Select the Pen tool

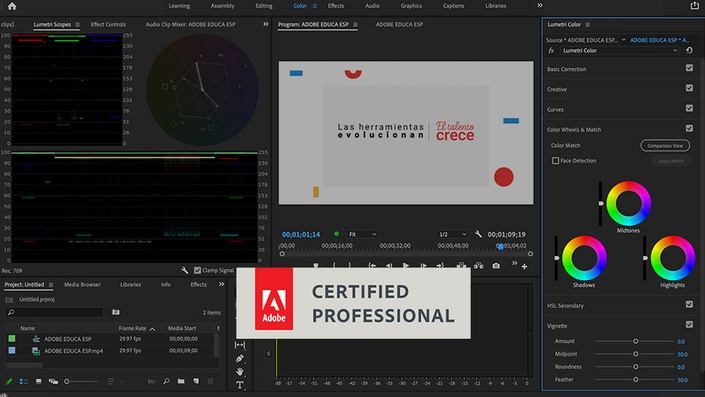pos(240,358)
